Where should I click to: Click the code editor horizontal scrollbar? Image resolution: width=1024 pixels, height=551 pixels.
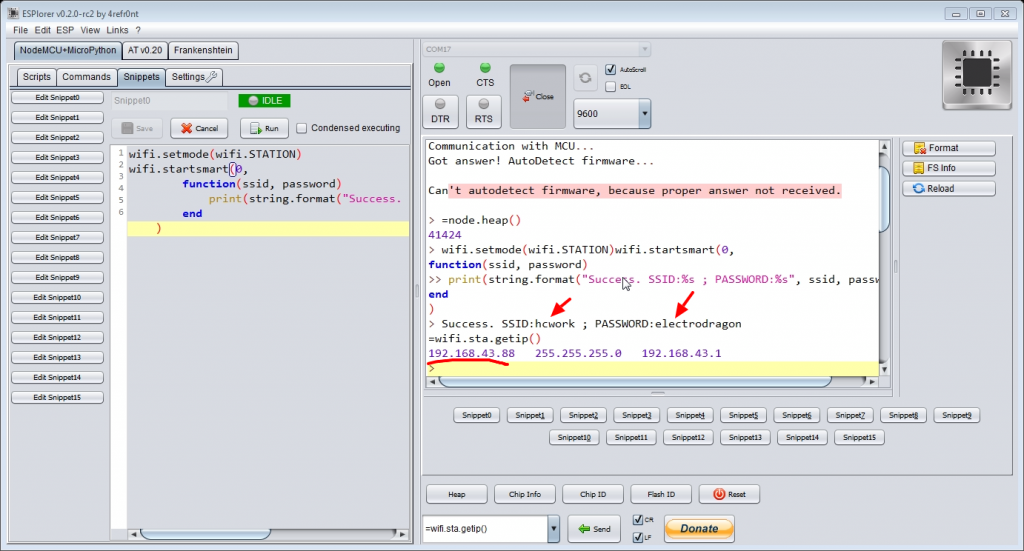click(x=205, y=534)
